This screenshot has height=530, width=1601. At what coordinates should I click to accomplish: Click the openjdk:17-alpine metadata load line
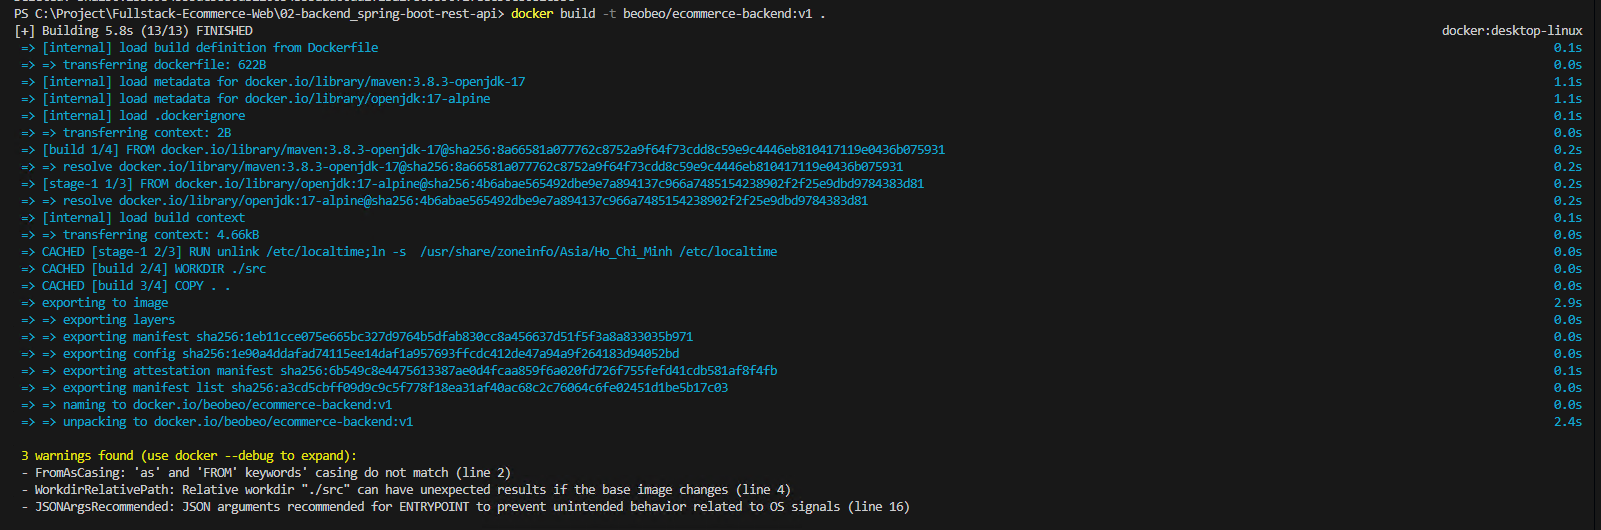(x=266, y=99)
